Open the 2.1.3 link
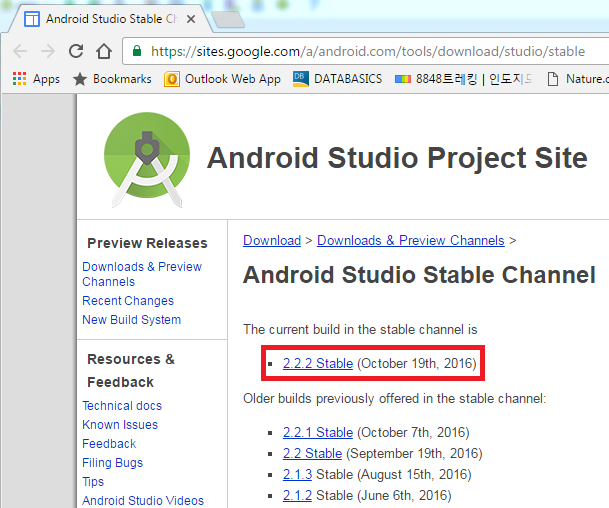This screenshot has height=508, width=609. click(297, 474)
